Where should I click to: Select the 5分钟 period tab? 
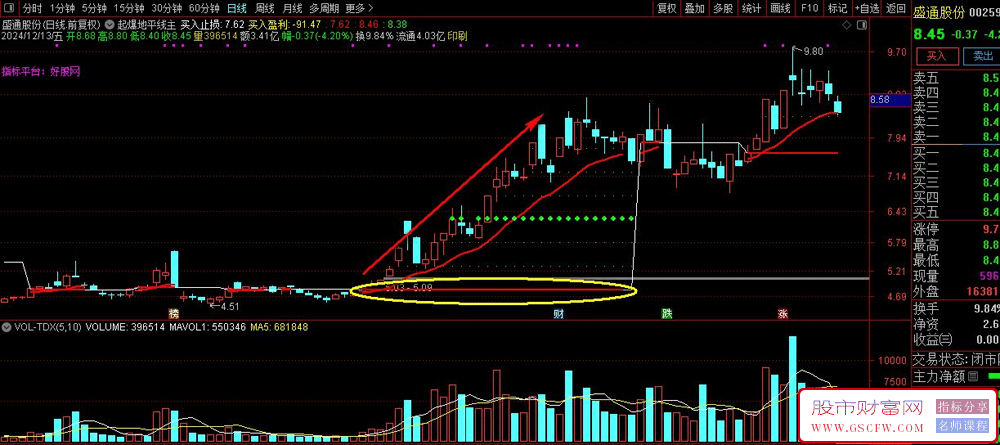(95, 8)
